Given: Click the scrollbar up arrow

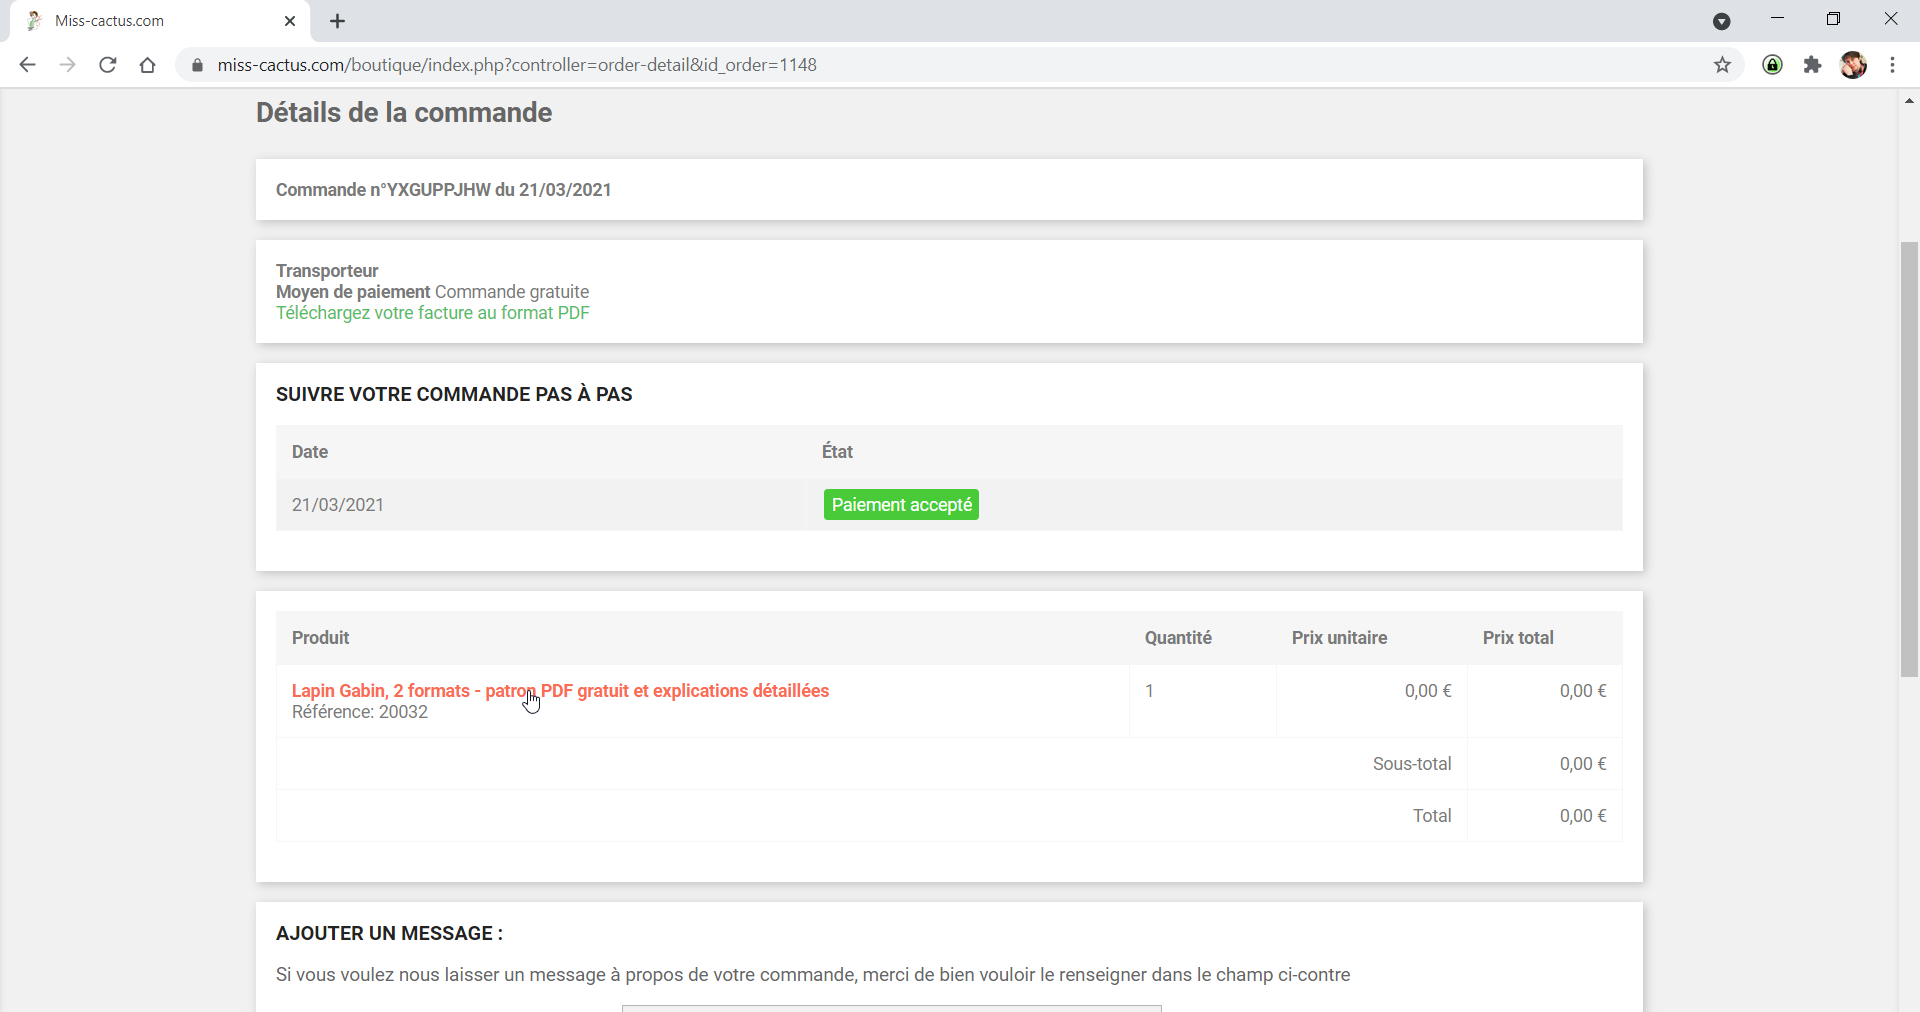Looking at the screenshot, I should (1909, 101).
